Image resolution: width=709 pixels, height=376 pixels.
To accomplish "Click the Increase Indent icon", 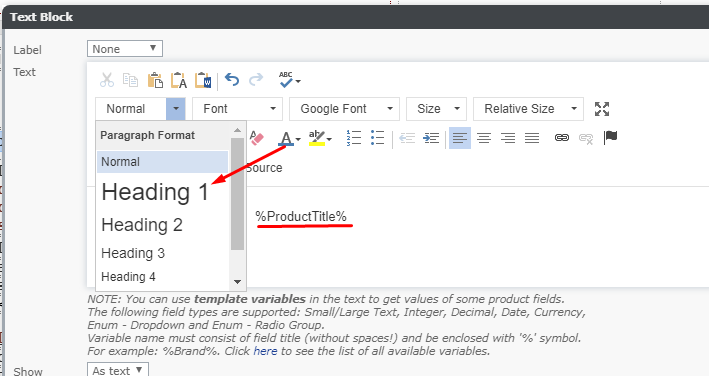I will 431,138.
